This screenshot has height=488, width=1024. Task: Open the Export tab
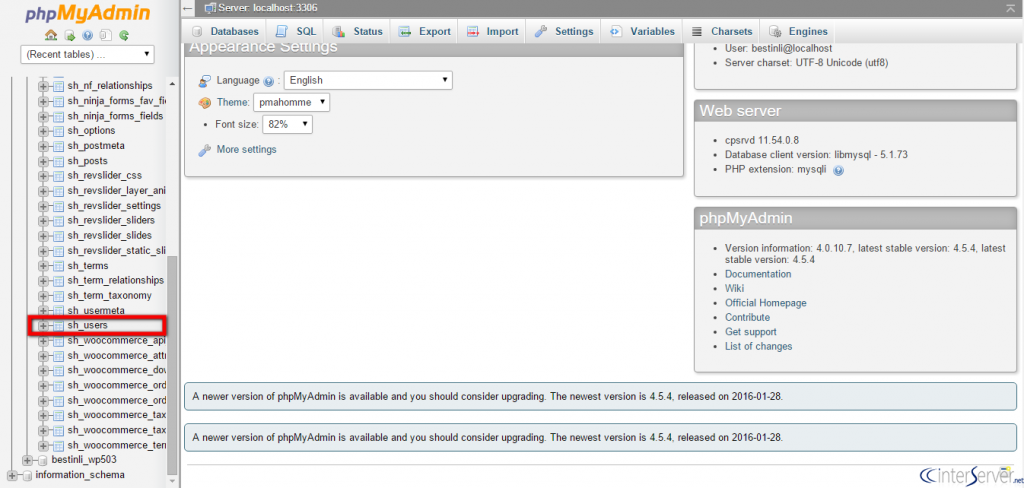click(x=424, y=32)
